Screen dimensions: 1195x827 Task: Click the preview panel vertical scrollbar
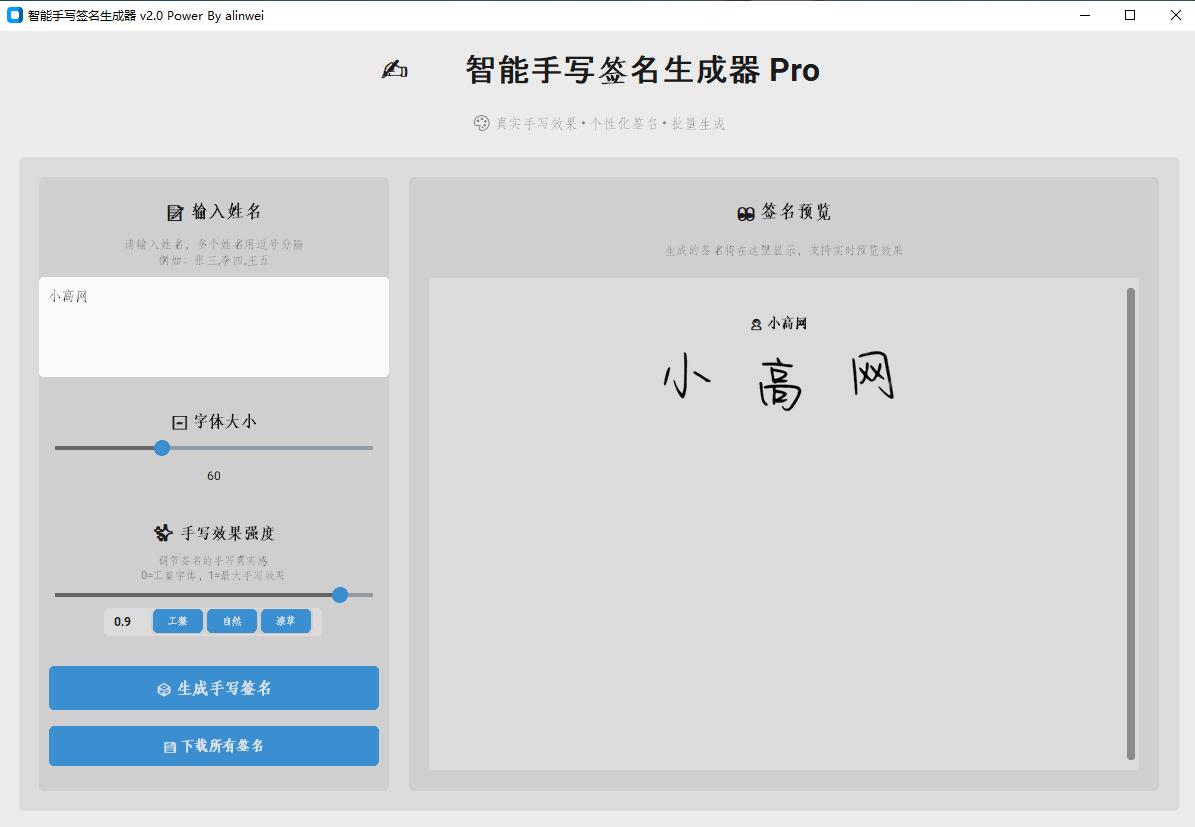[1131, 524]
